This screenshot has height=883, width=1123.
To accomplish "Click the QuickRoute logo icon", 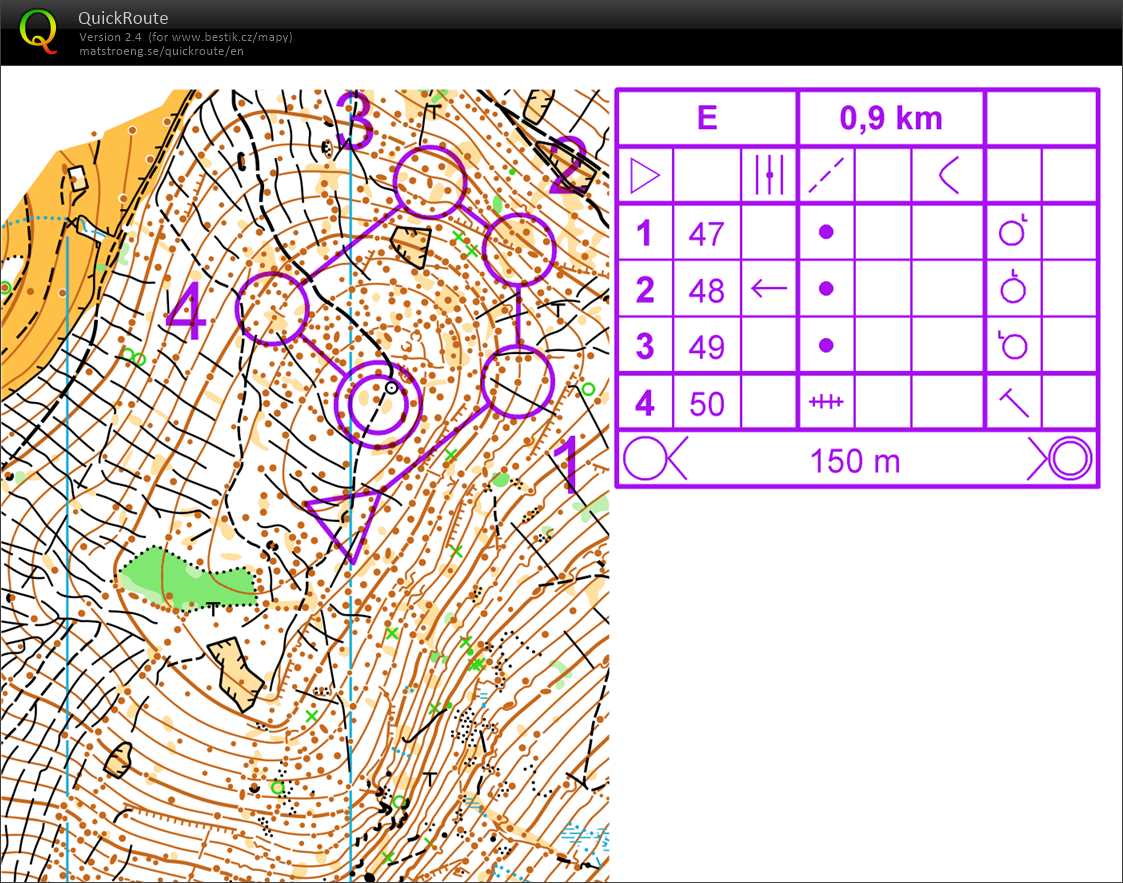I will tap(38, 30).
